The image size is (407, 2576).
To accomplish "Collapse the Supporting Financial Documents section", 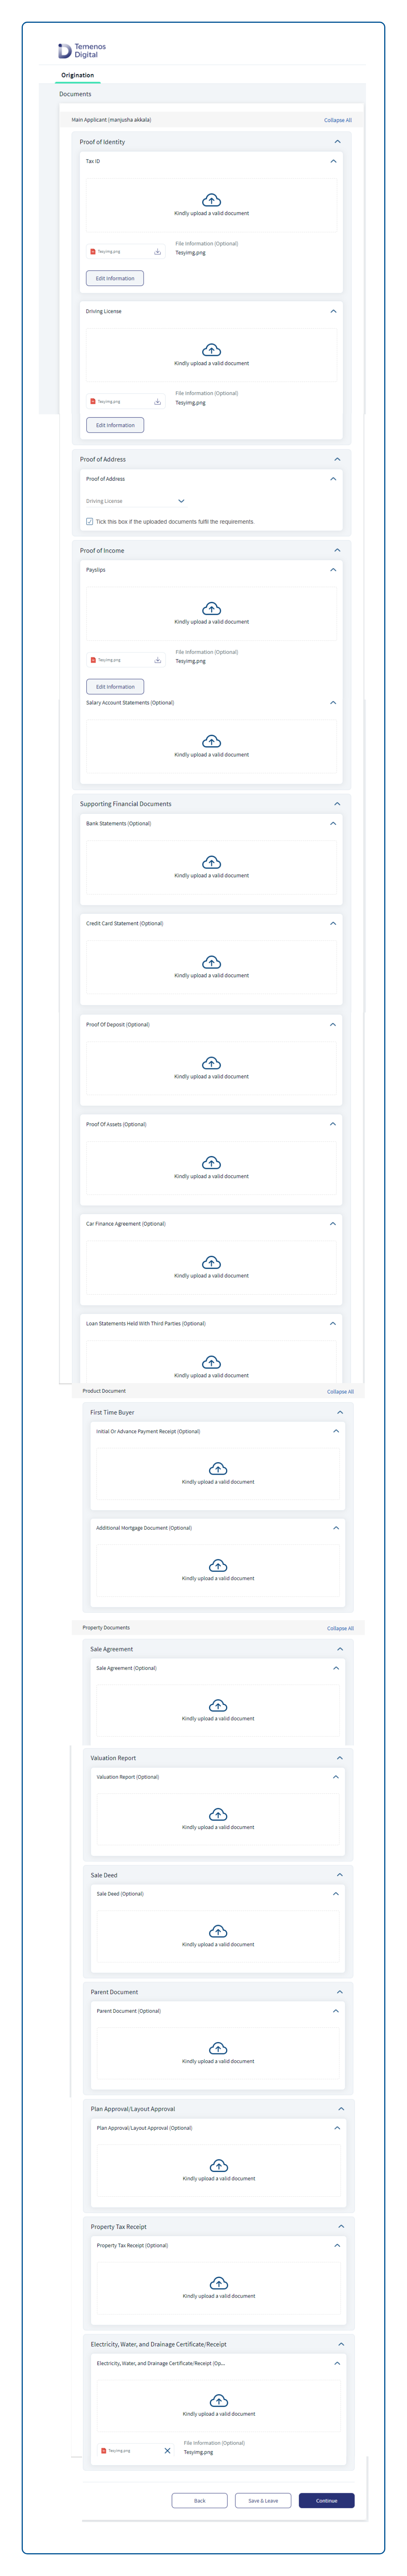I will (x=337, y=804).
